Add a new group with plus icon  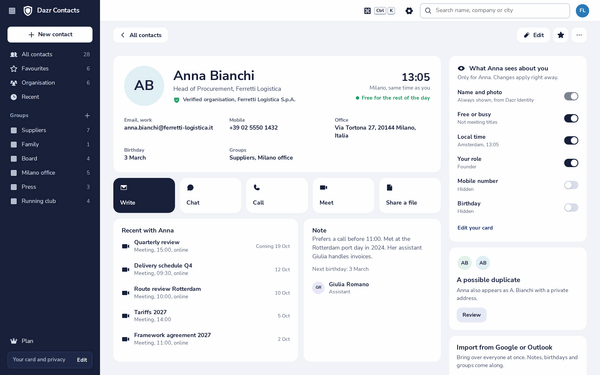point(87,116)
